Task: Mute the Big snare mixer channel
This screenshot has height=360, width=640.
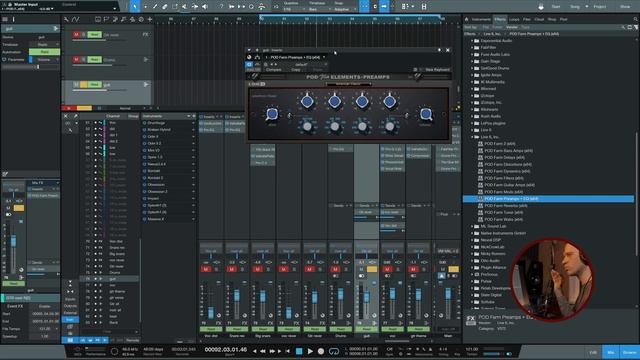Action: pos(258,269)
